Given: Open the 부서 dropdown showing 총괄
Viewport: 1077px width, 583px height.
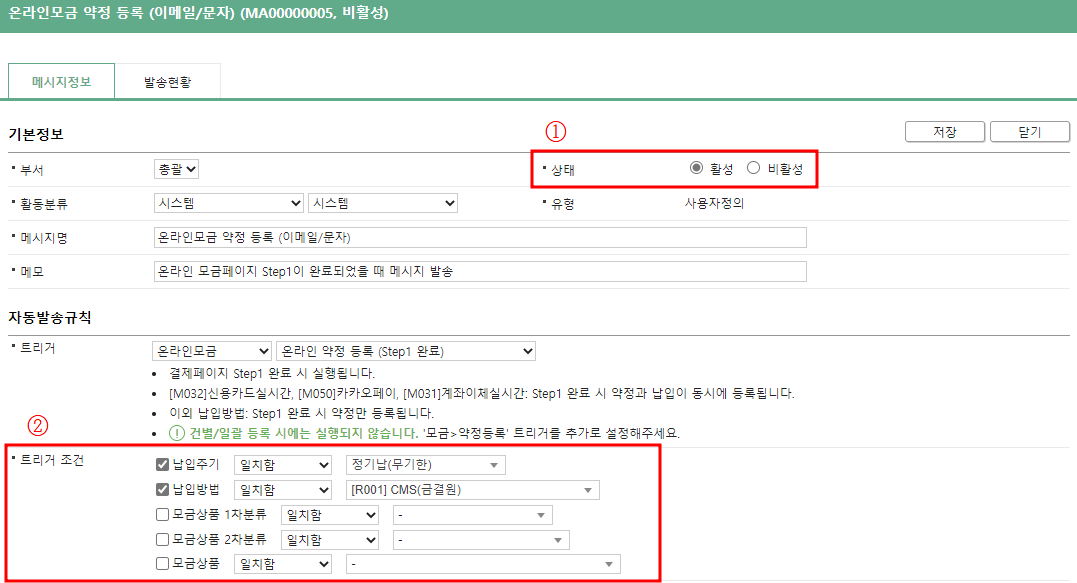Looking at the screenshot, I should [x=177, y=169].
